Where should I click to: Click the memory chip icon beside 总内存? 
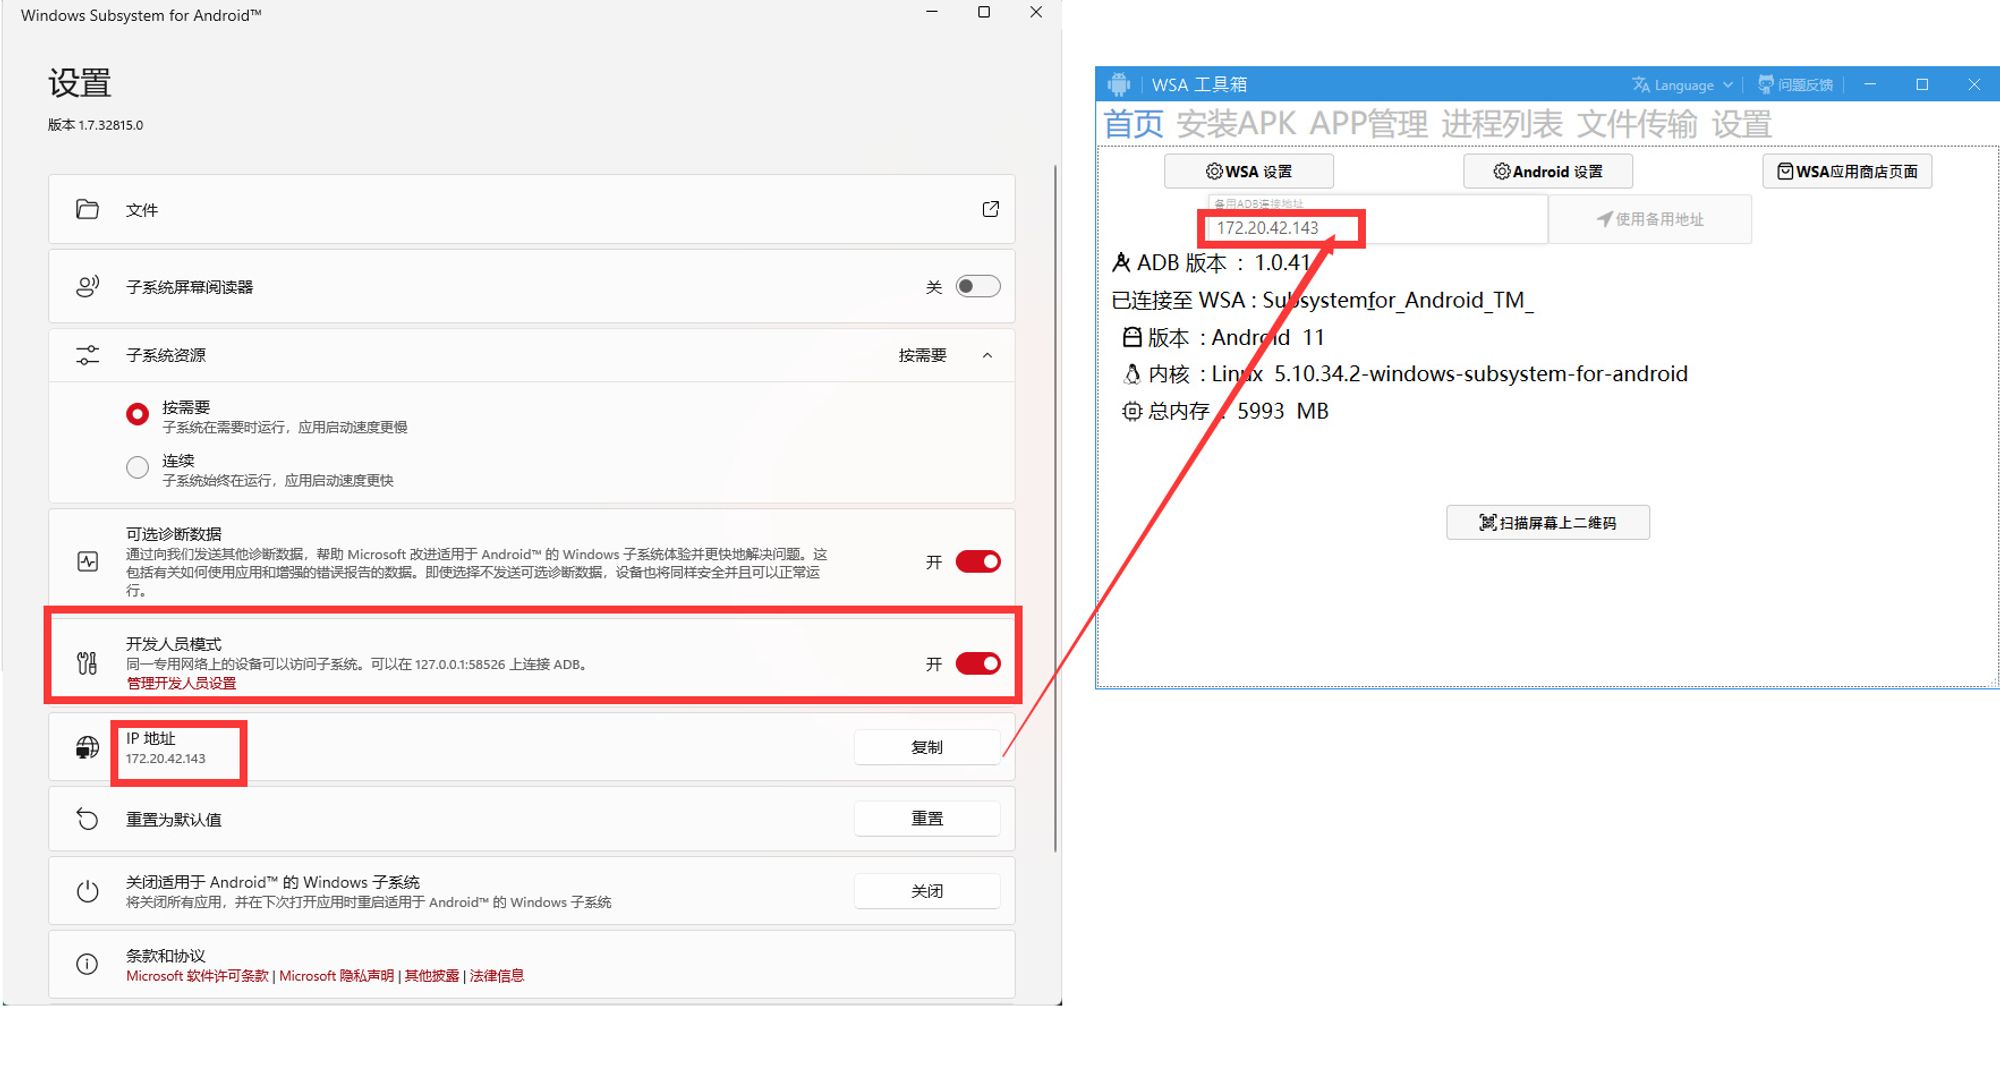pos(1131,411)
